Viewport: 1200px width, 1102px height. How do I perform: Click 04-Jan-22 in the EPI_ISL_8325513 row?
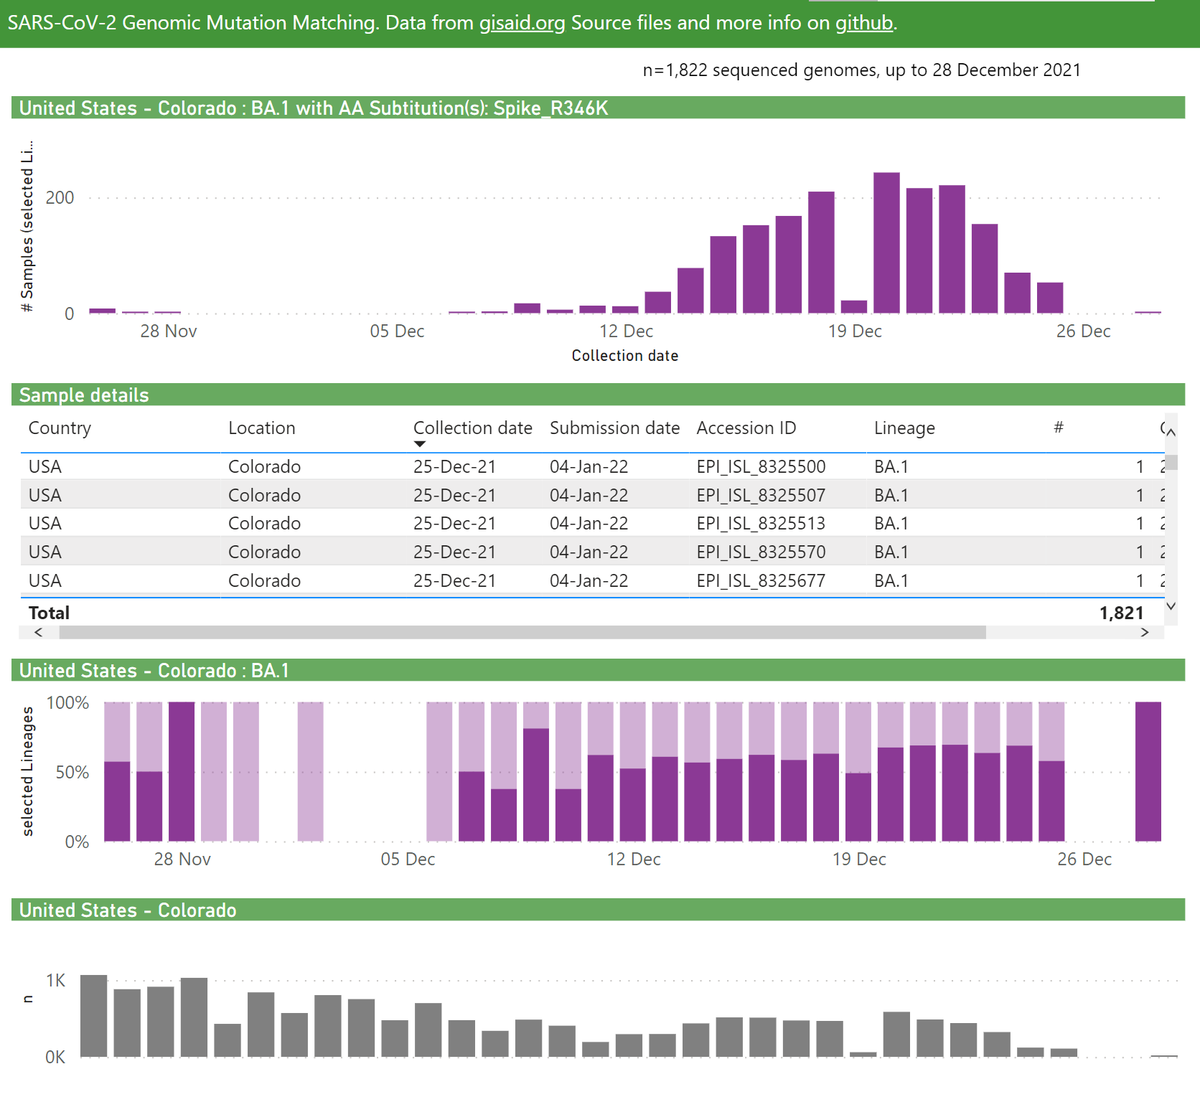589,523
